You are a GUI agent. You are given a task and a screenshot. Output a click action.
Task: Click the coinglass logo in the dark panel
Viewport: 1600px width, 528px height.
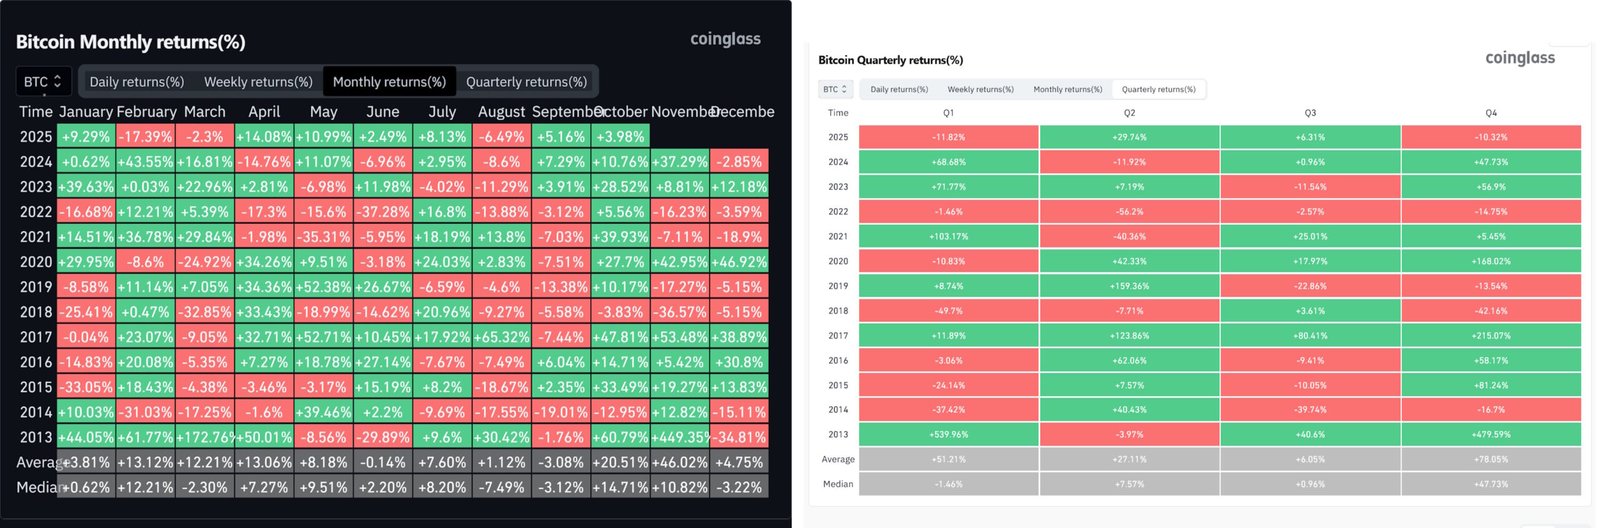[725, 39]
